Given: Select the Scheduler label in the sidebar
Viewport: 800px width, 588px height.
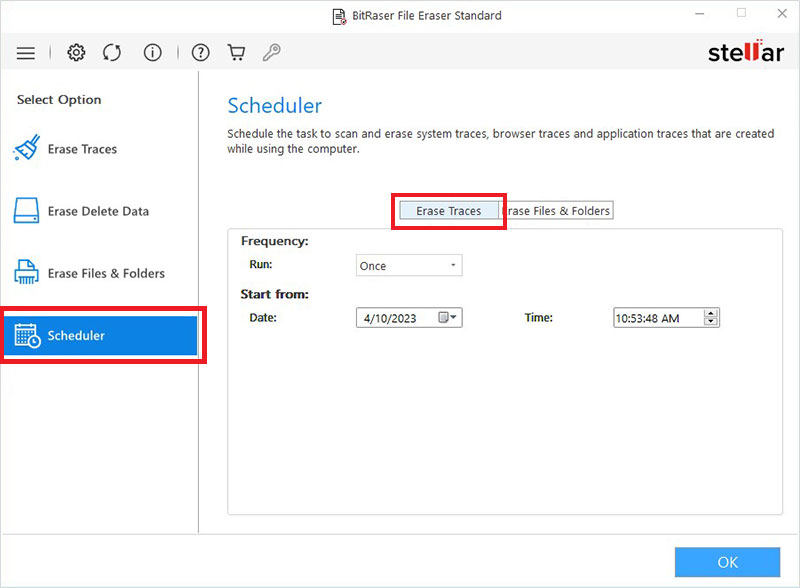Looking at the screenshot, I should coord(76,335).
